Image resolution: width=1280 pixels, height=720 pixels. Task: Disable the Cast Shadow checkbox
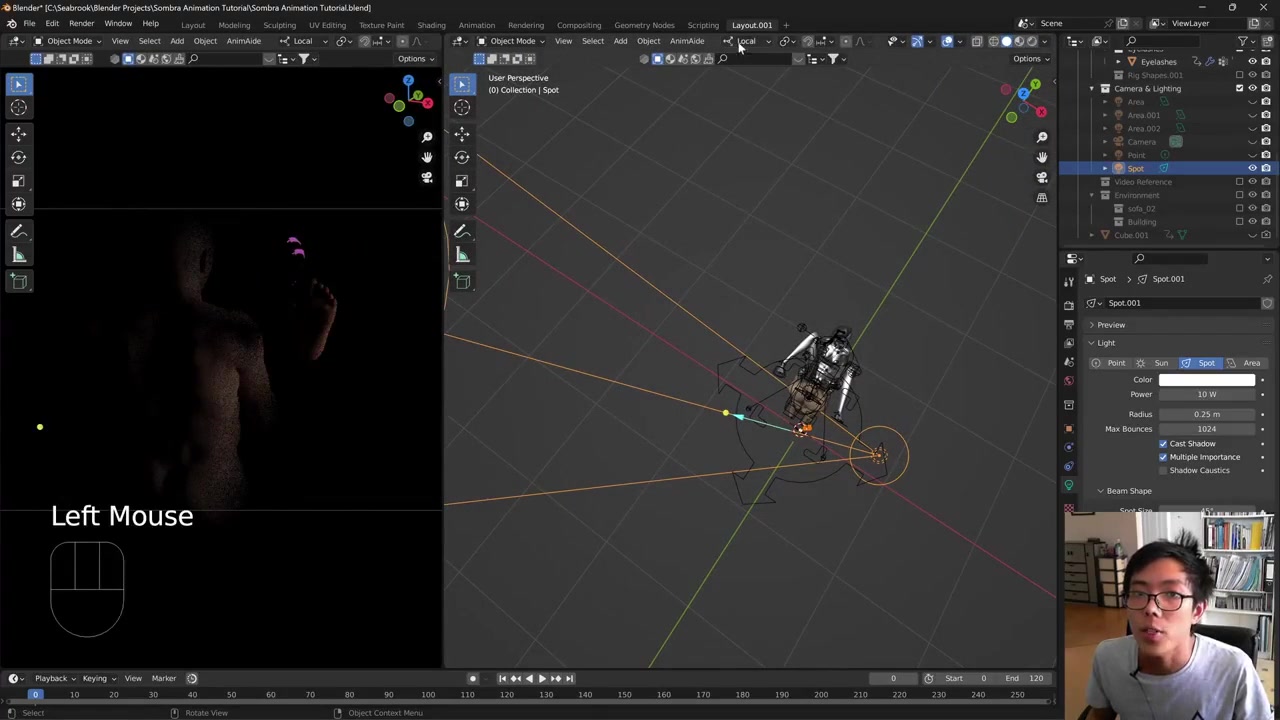[1163, 443]
